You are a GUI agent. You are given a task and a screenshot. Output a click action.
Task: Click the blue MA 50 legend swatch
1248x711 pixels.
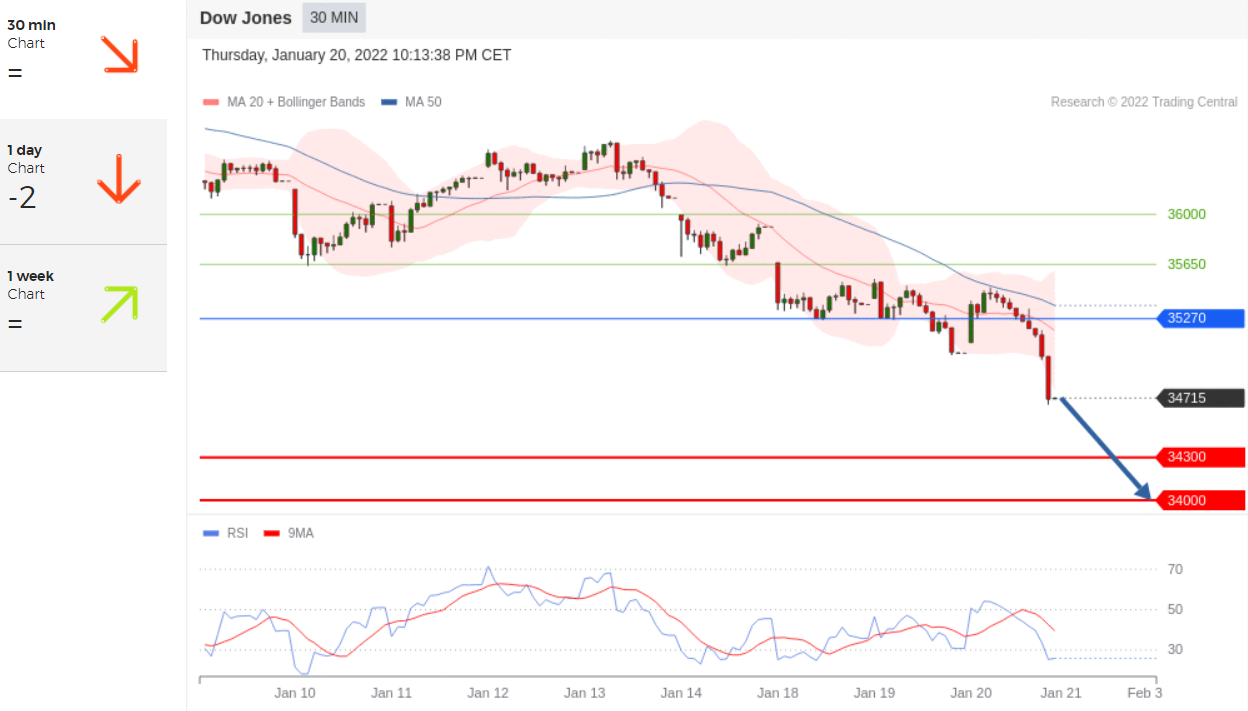pyautogui.click(x=390, y=102)
